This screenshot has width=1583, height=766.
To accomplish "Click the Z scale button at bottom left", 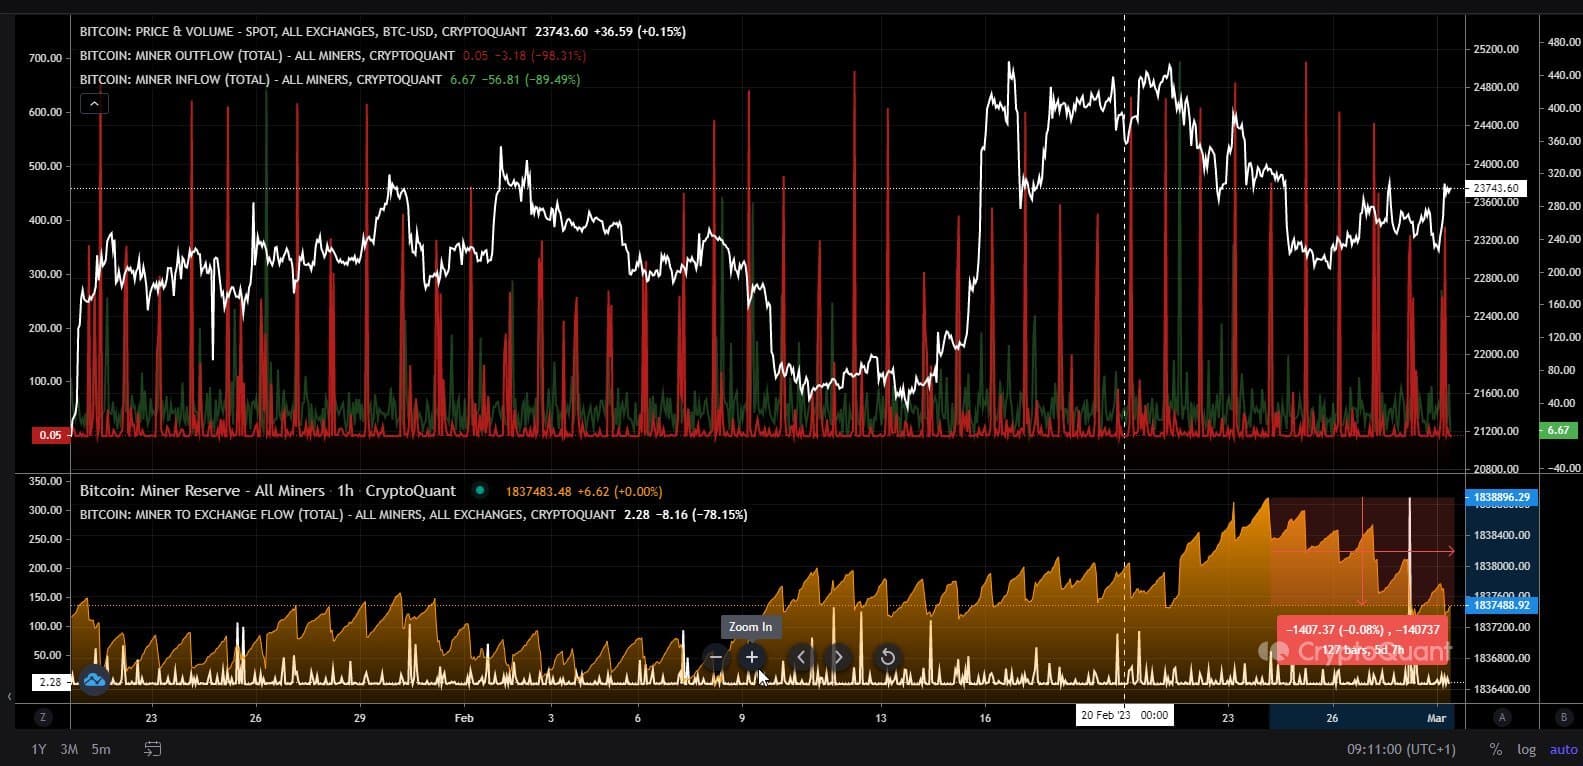I will tap(43, 717).
